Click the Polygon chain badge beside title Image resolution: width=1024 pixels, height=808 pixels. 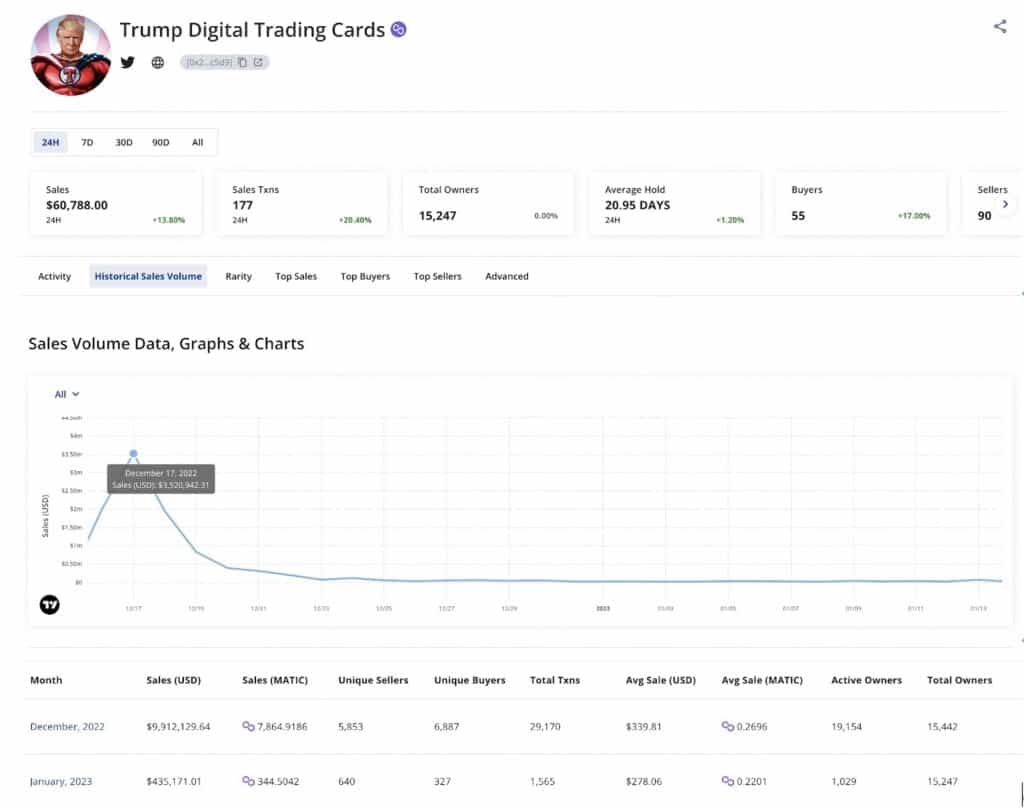pos(398,29)
